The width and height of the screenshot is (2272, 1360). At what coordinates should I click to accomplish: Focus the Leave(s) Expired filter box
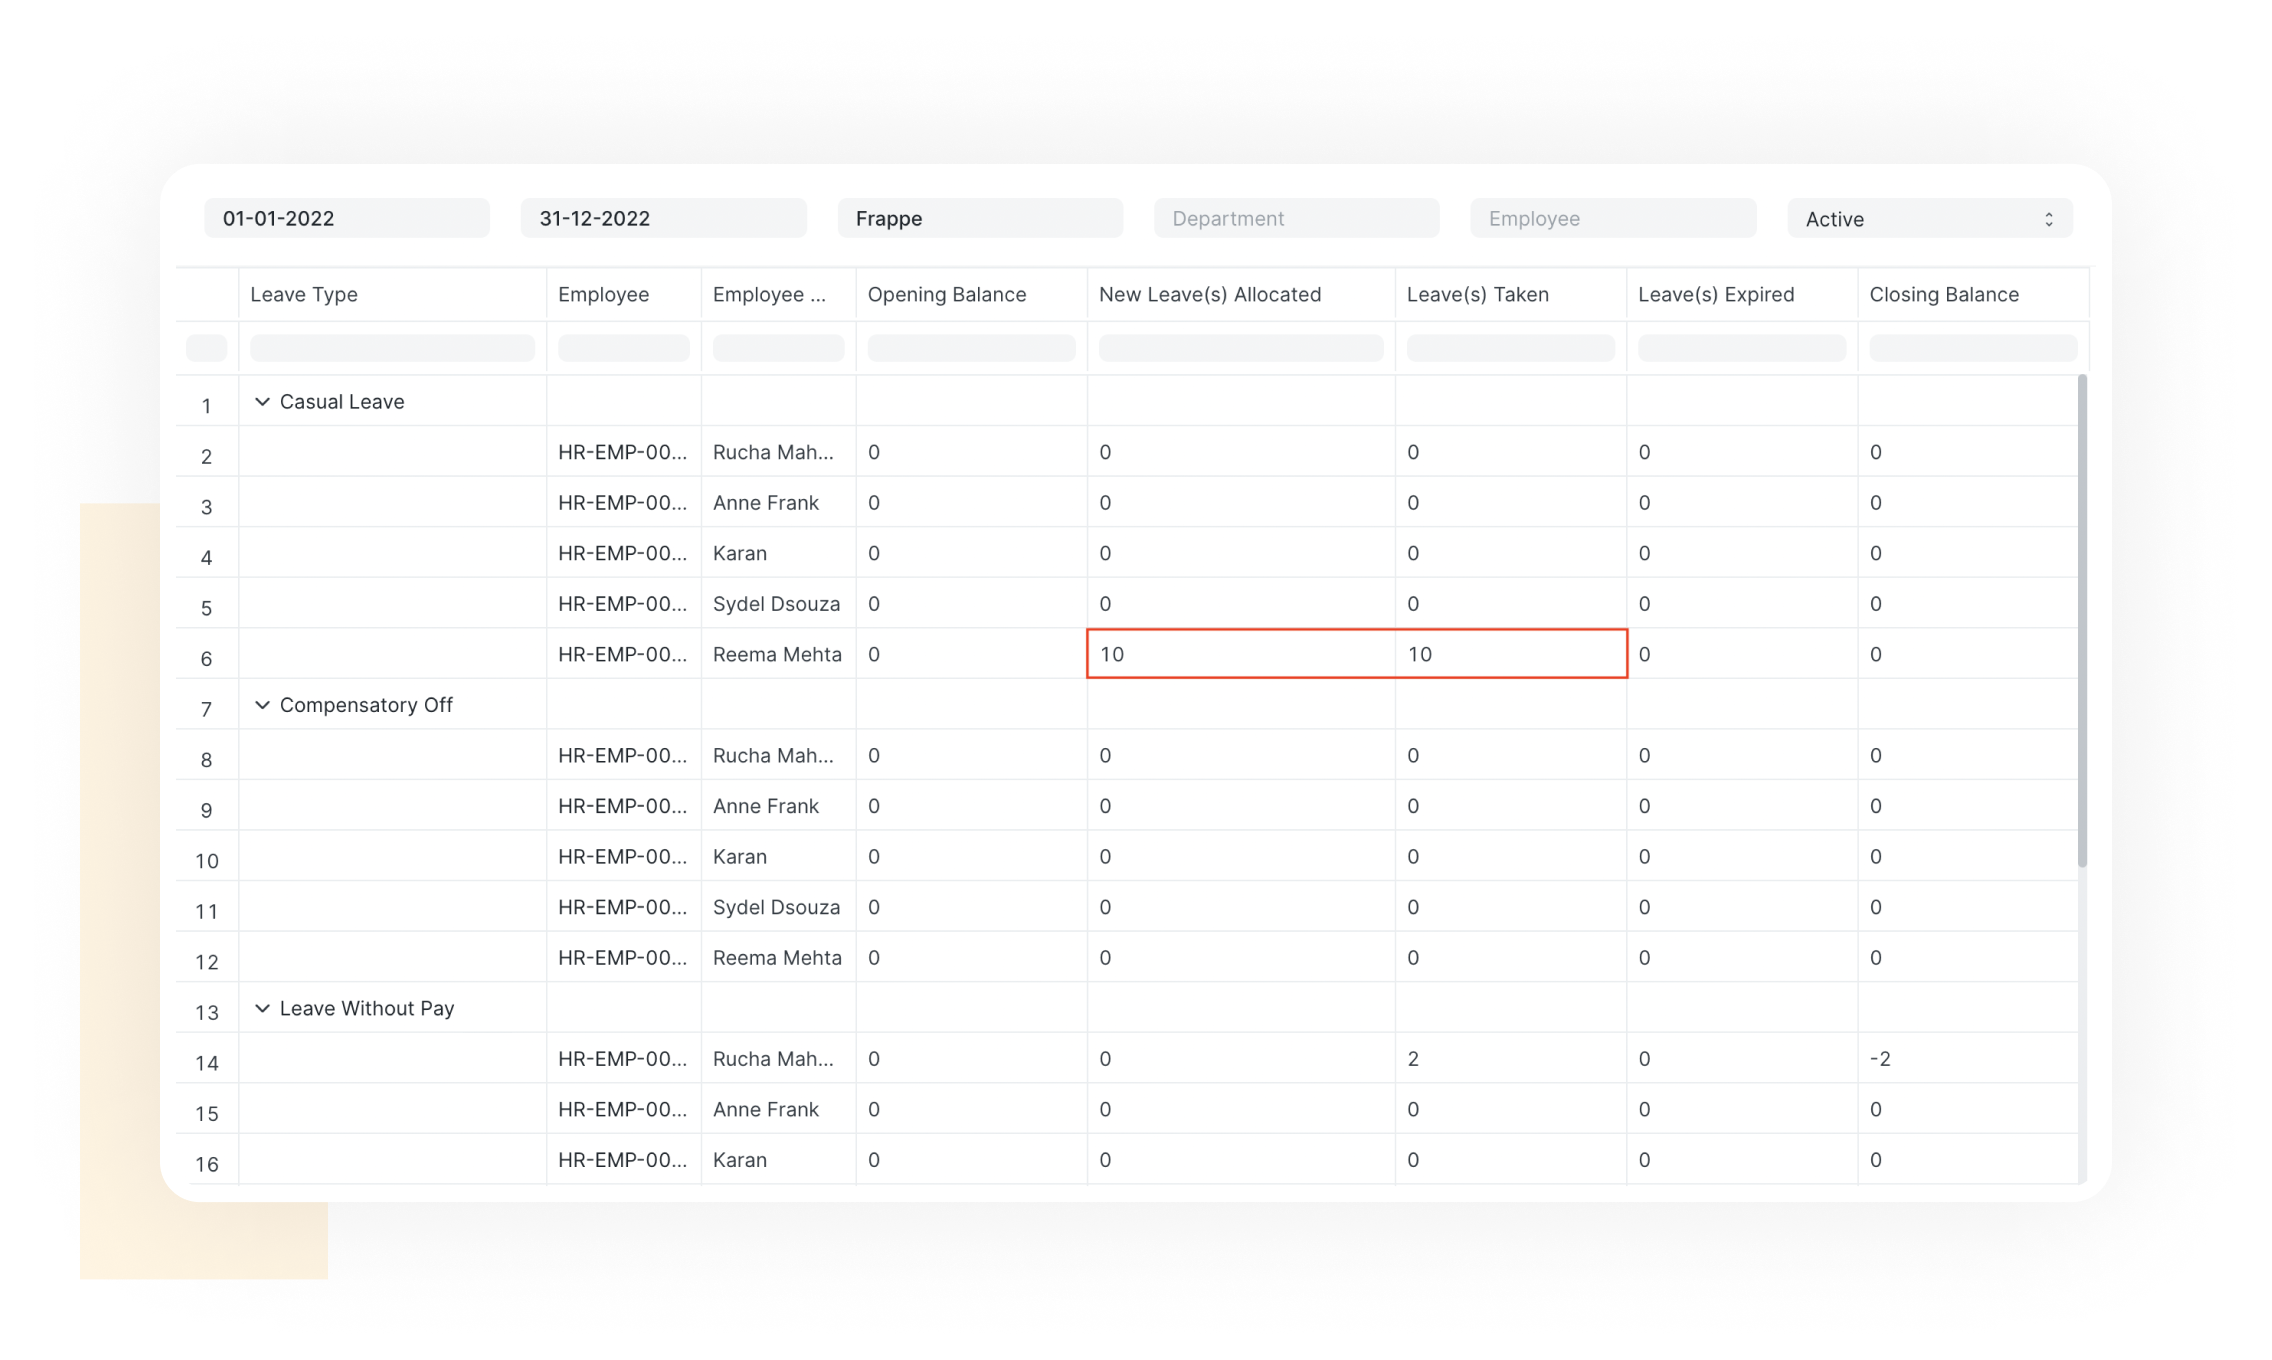(1742, 348)
